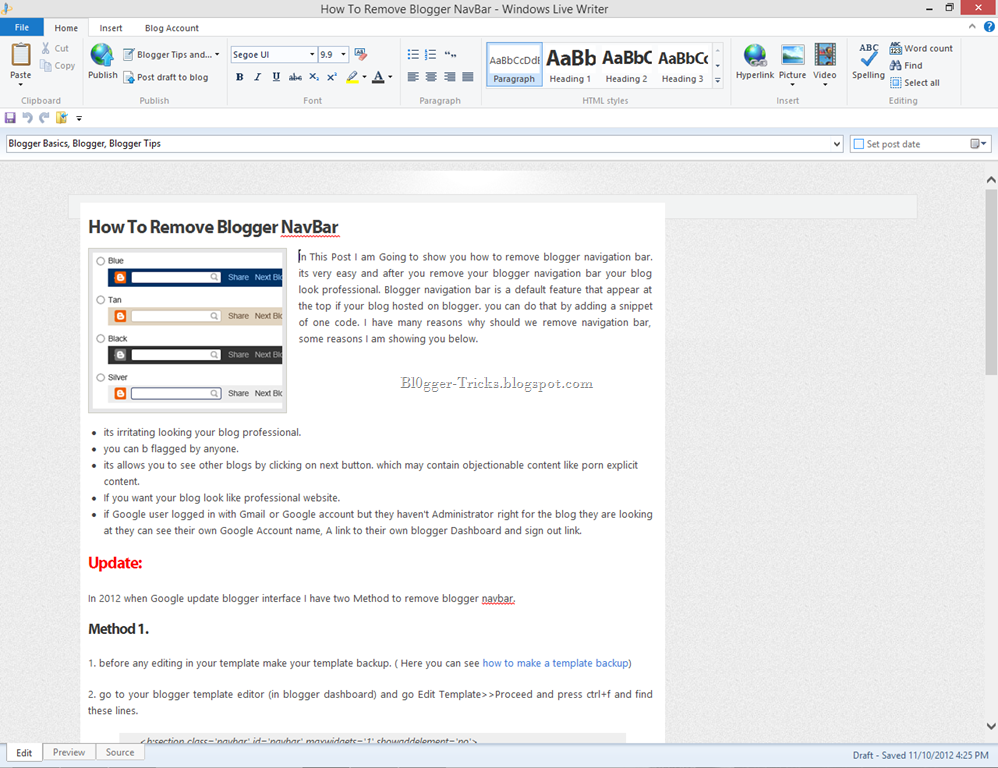This screenshot has width=998, height=768.
Task: Apply blockquote formatting
Action: pos(450,55)
